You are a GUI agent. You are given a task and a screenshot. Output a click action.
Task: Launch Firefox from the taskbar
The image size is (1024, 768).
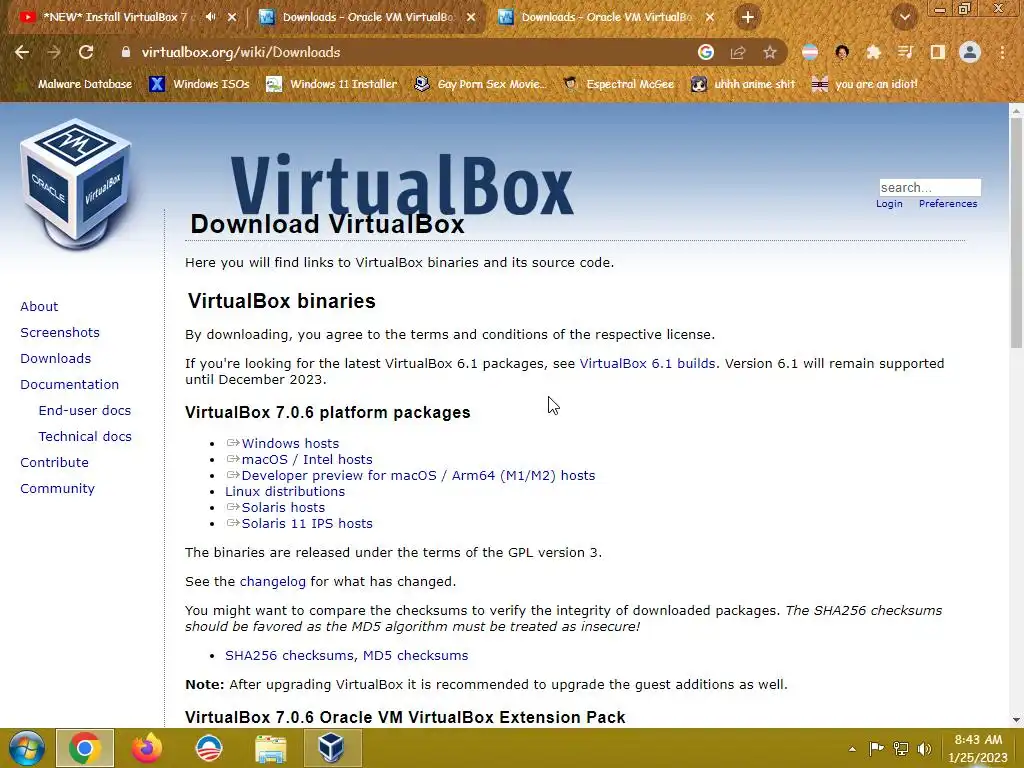tap(146, 748)
